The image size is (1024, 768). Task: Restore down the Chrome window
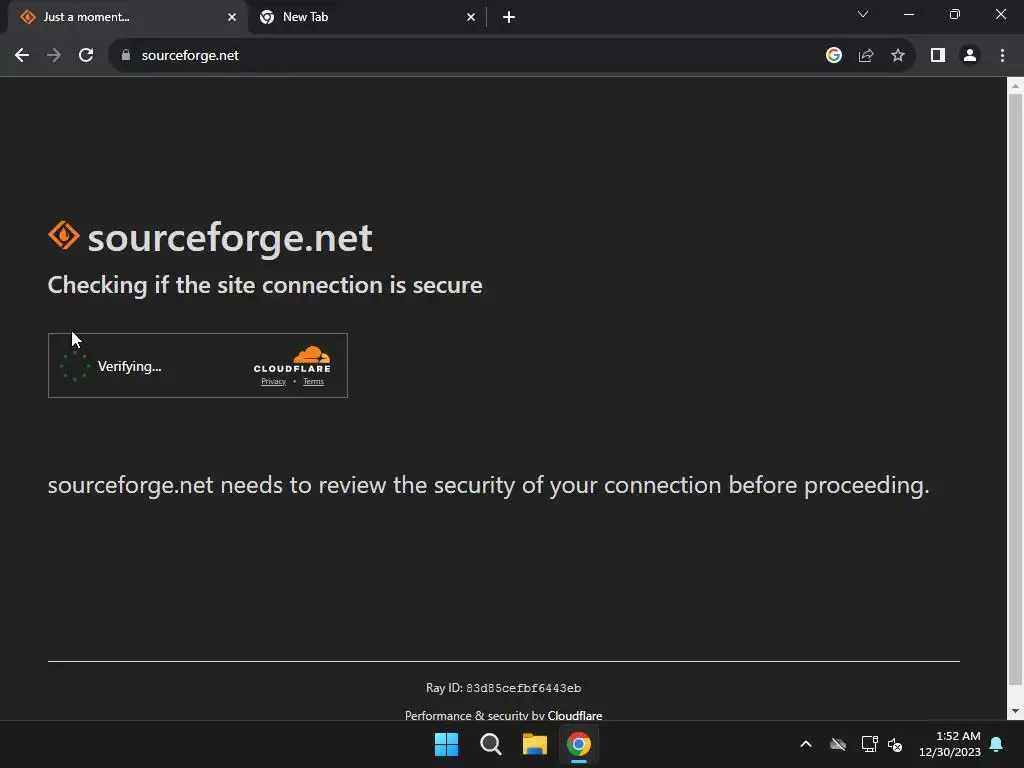955,14
